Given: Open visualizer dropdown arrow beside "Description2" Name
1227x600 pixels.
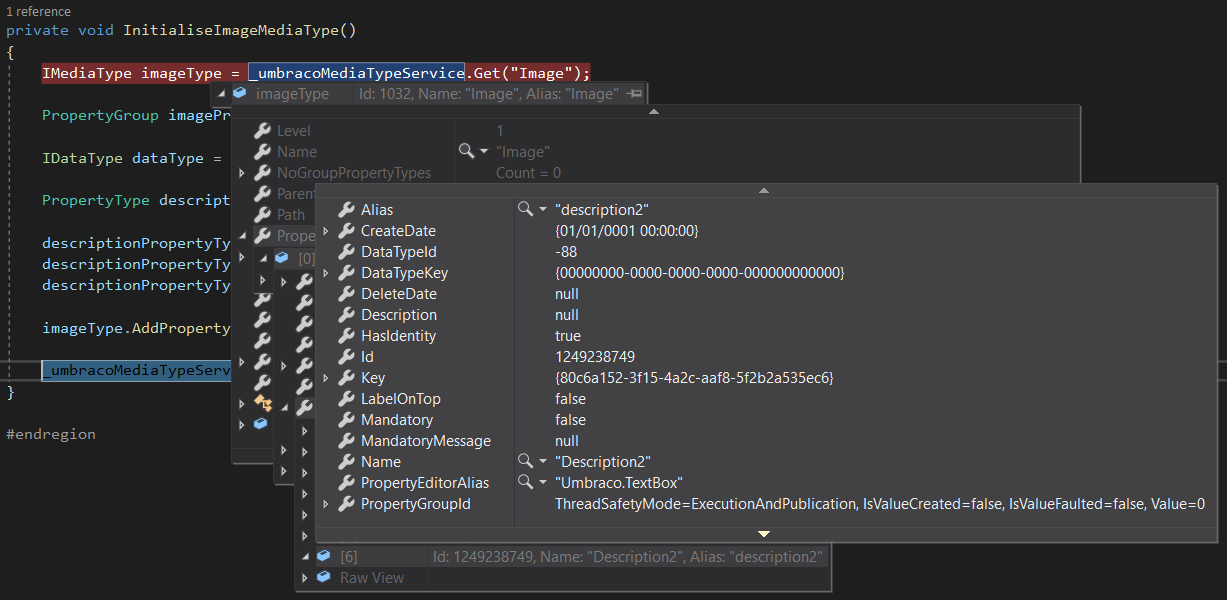Looking at the screenshot, I should [x=543, y=462].
